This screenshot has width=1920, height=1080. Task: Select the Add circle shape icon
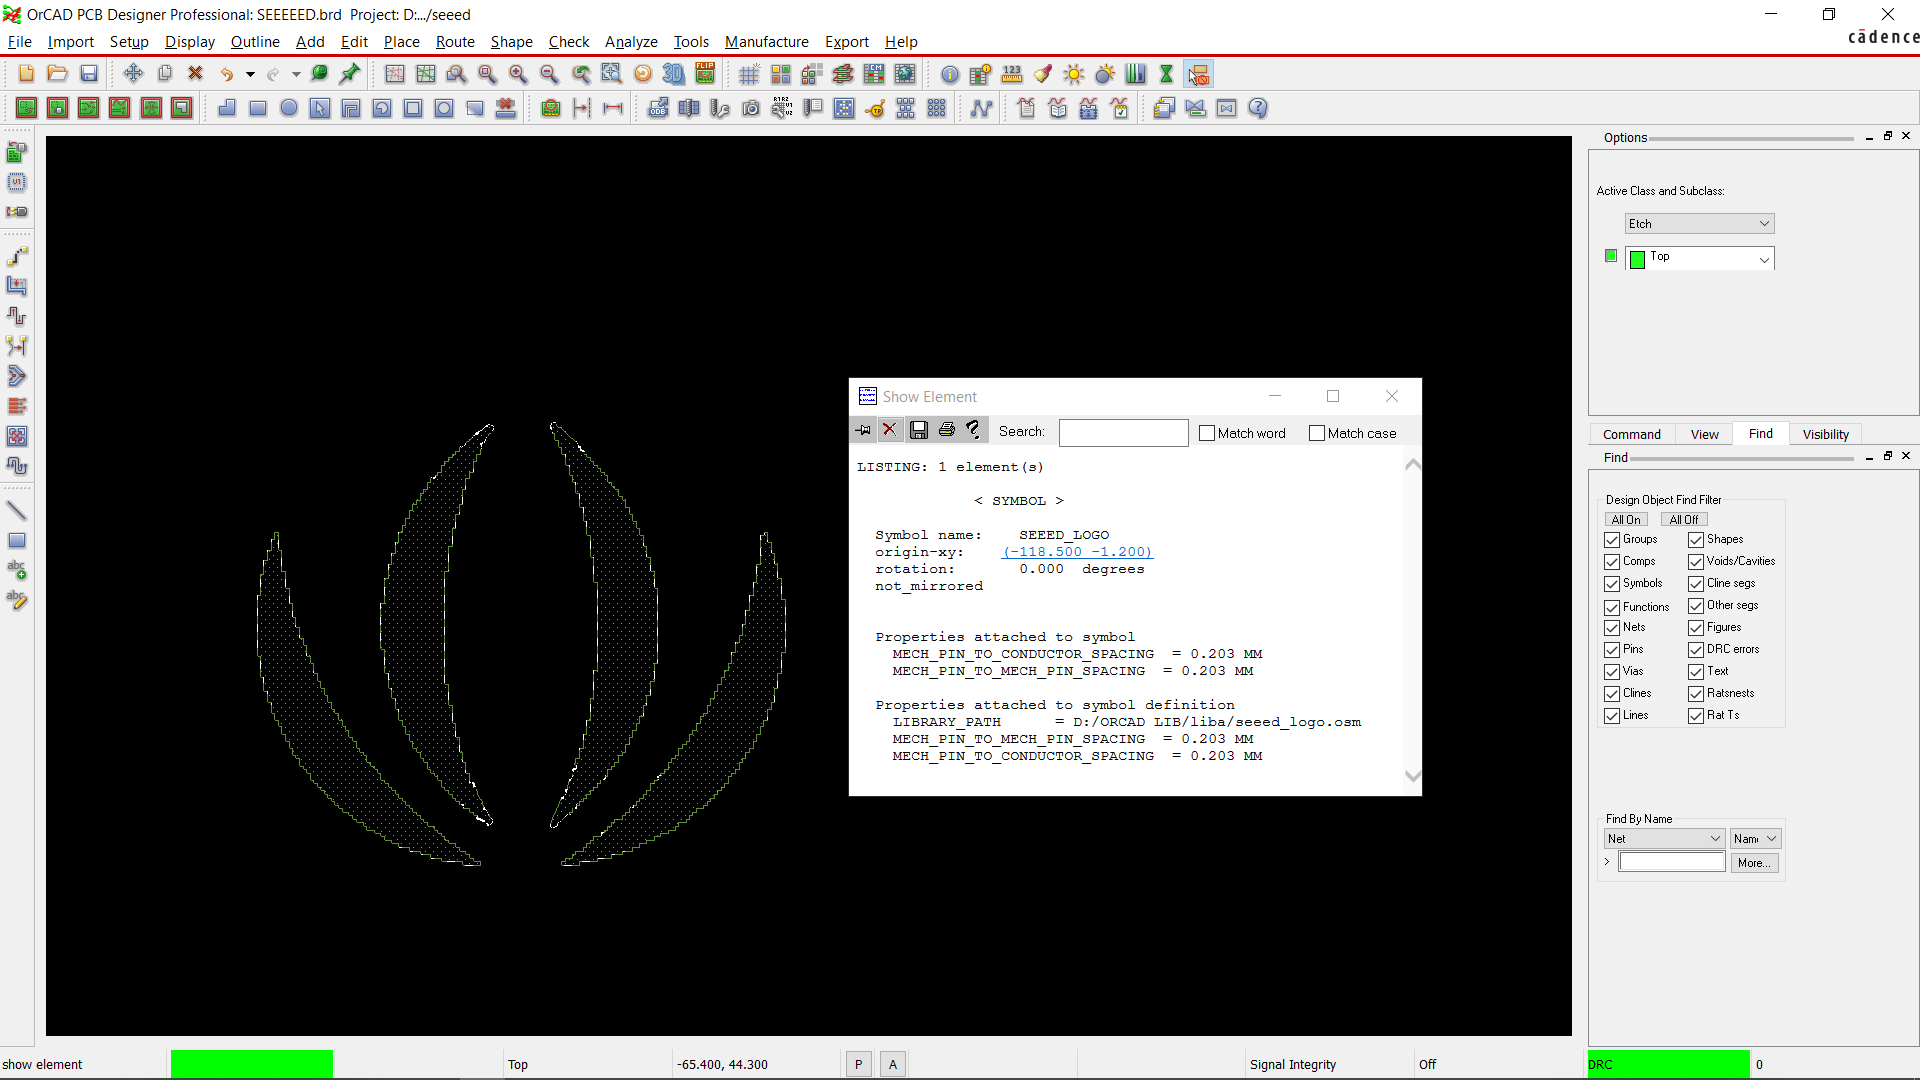289,108
